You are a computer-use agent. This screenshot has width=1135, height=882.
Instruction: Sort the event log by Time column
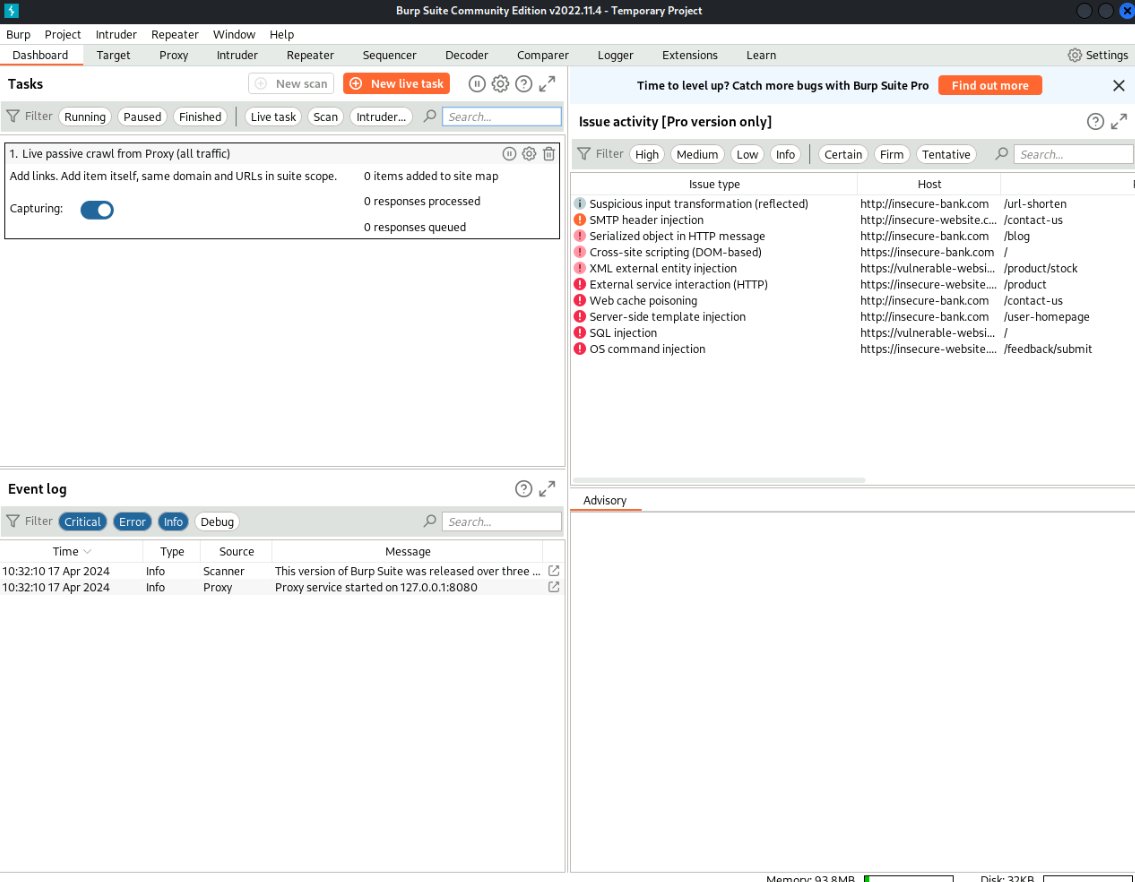point(71,551)
